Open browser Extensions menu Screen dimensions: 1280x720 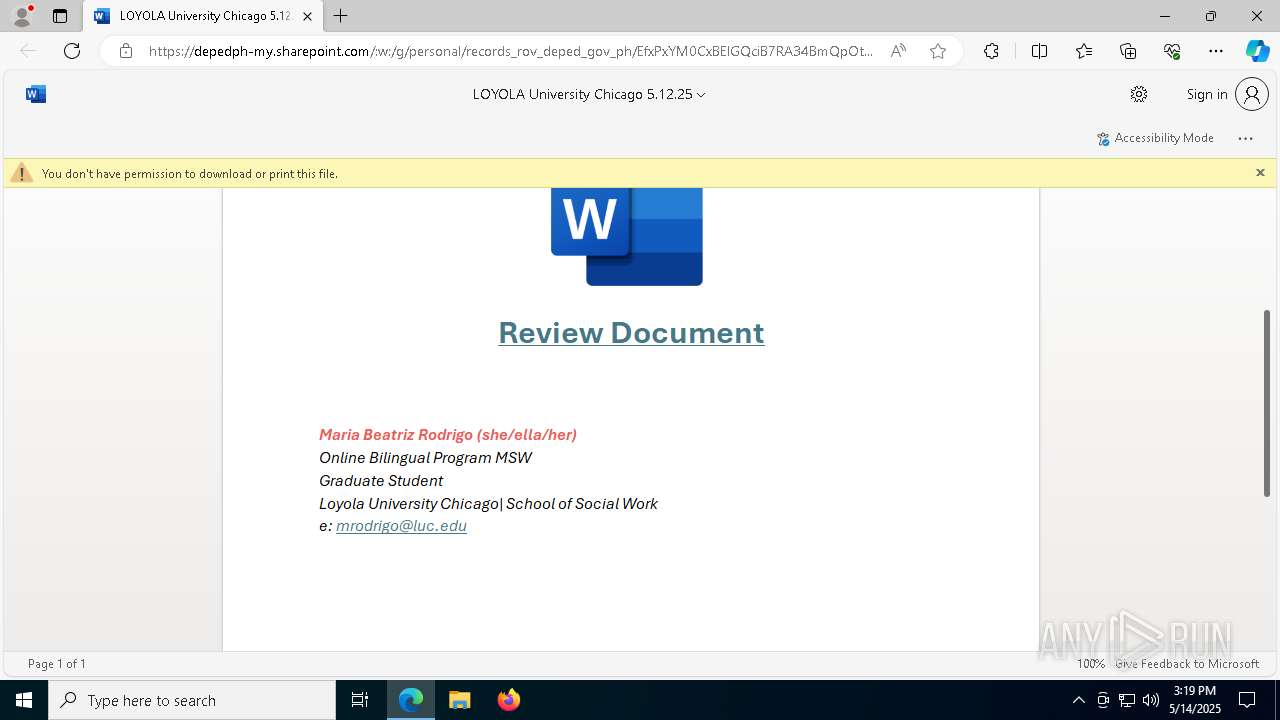pos(991,51)
